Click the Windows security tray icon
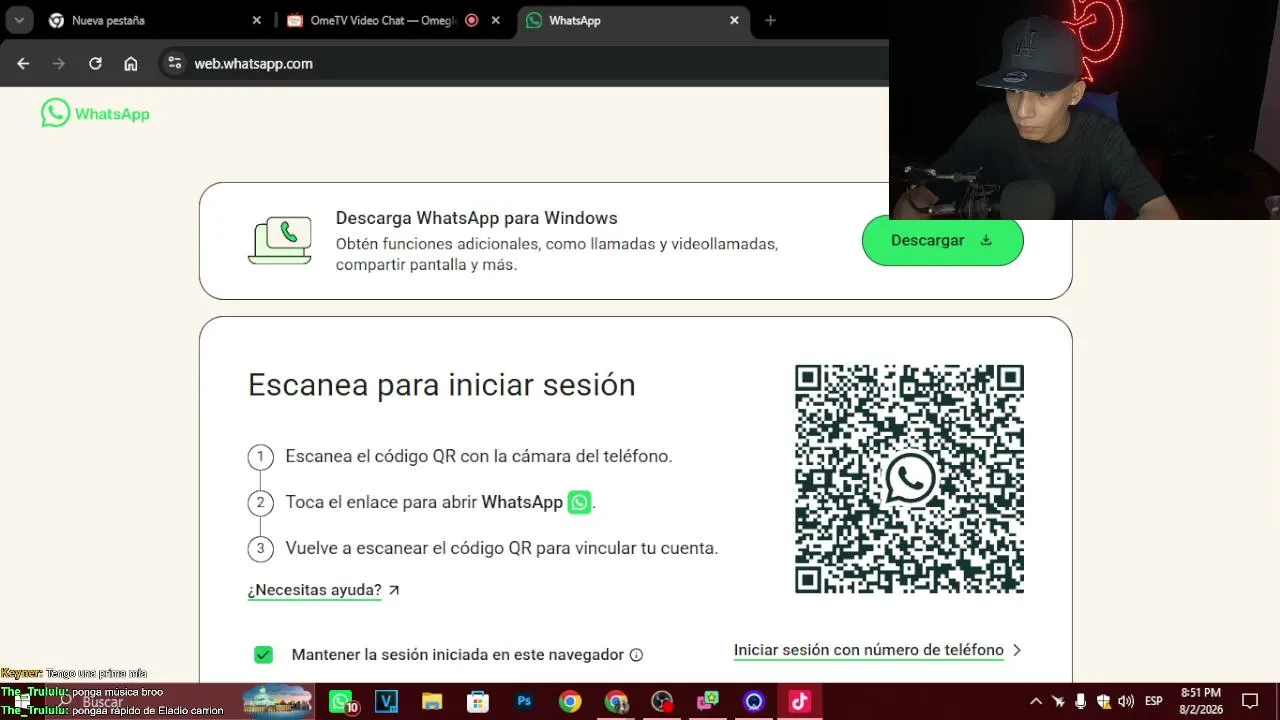Image resolution: width=1280 pixels, height=720 pixels. click(x=1104, y=701)
